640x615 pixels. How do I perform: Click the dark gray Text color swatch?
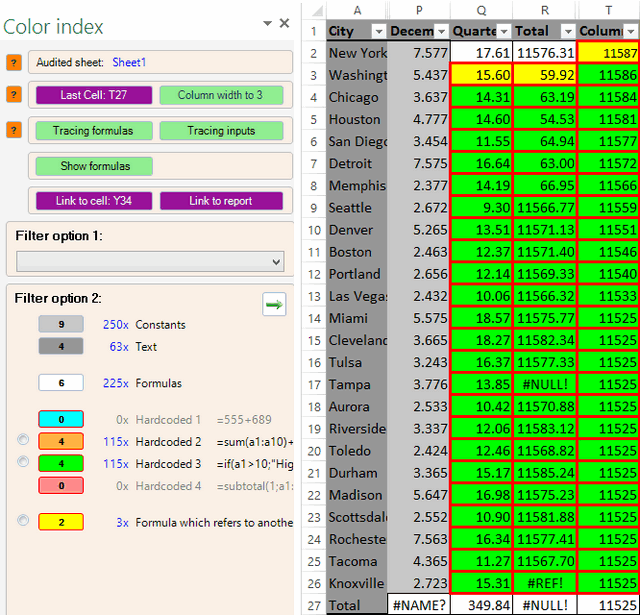(x=61, y=346)
